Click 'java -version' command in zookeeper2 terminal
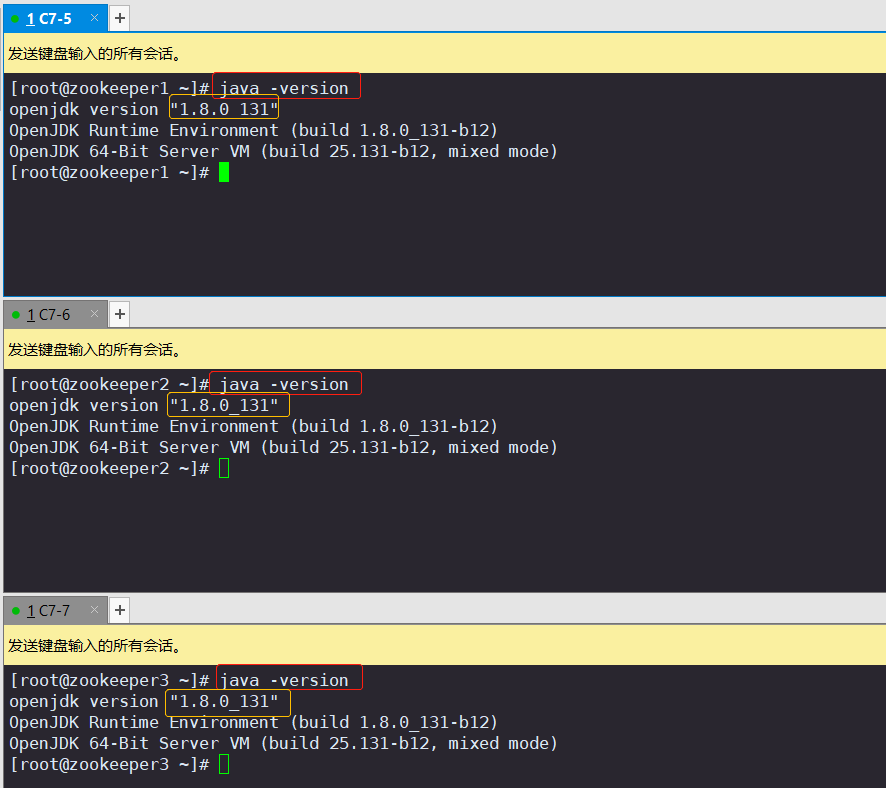The height and width of the screenshot is (788, 886). 284,385
